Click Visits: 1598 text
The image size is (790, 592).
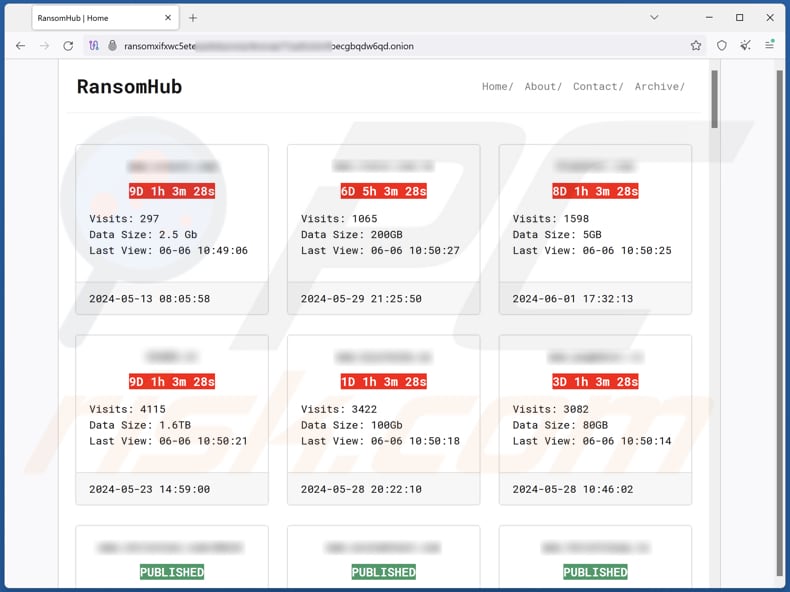(551, 219)
